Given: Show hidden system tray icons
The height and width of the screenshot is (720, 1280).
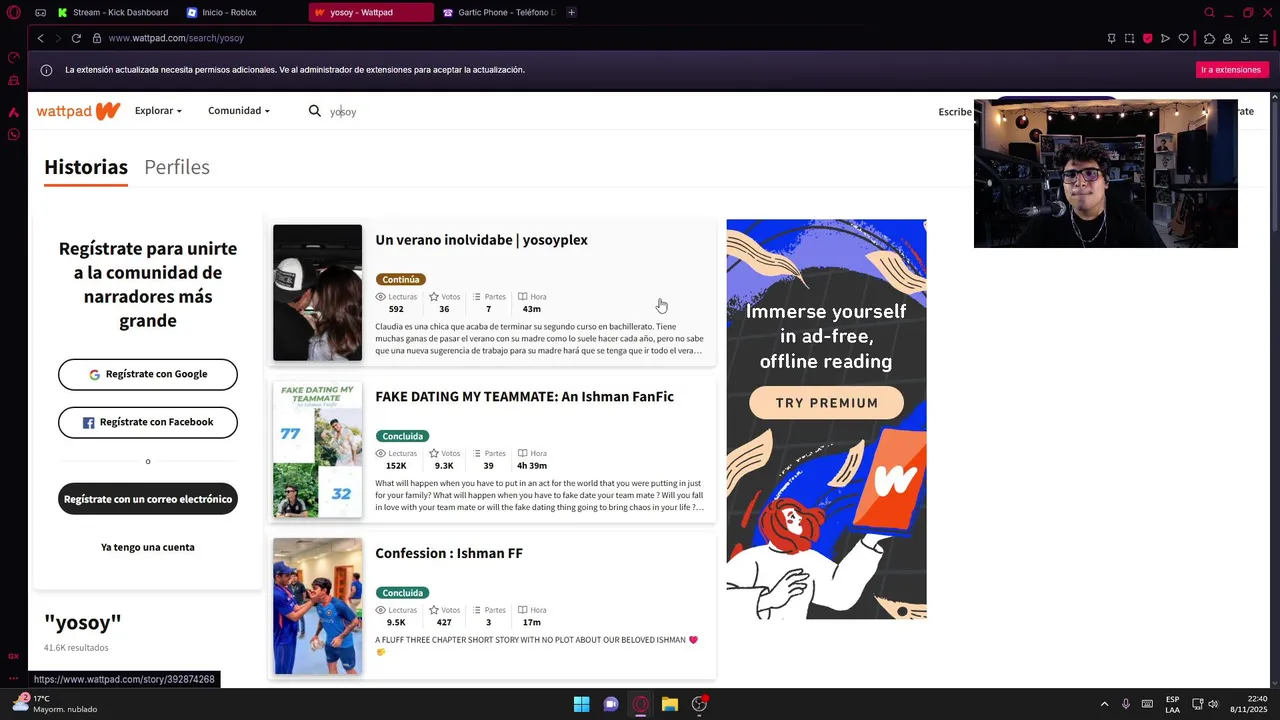Looking at the screenshot, I should pos(1104,704).
